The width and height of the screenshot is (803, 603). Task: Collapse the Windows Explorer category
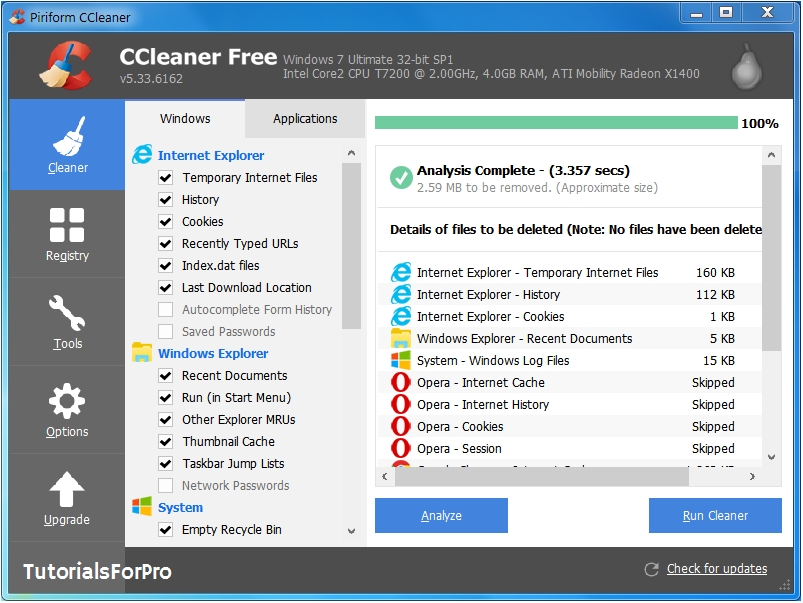[213, 353]
